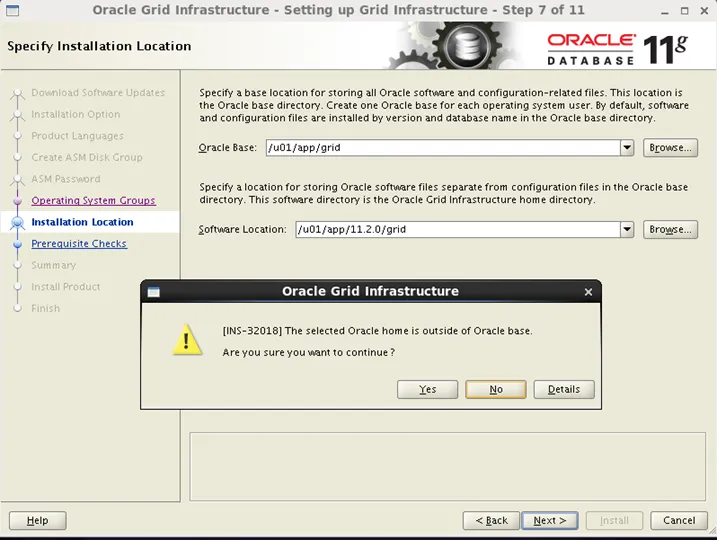Proceed with the Next button
The width and height of the screenshot is (717, 540).
point(549,520)
